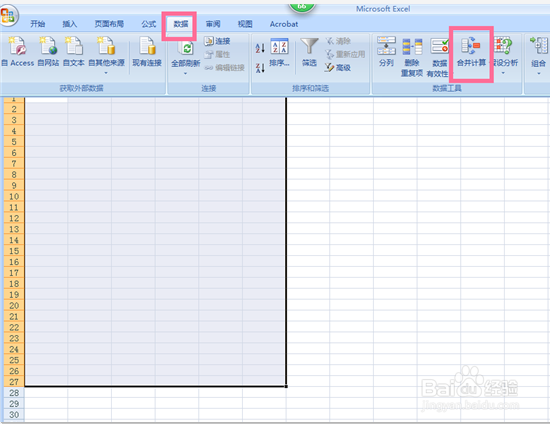Select row header 15
The width and height of the screenshot is (550, 424).
(x=14, y=251)
